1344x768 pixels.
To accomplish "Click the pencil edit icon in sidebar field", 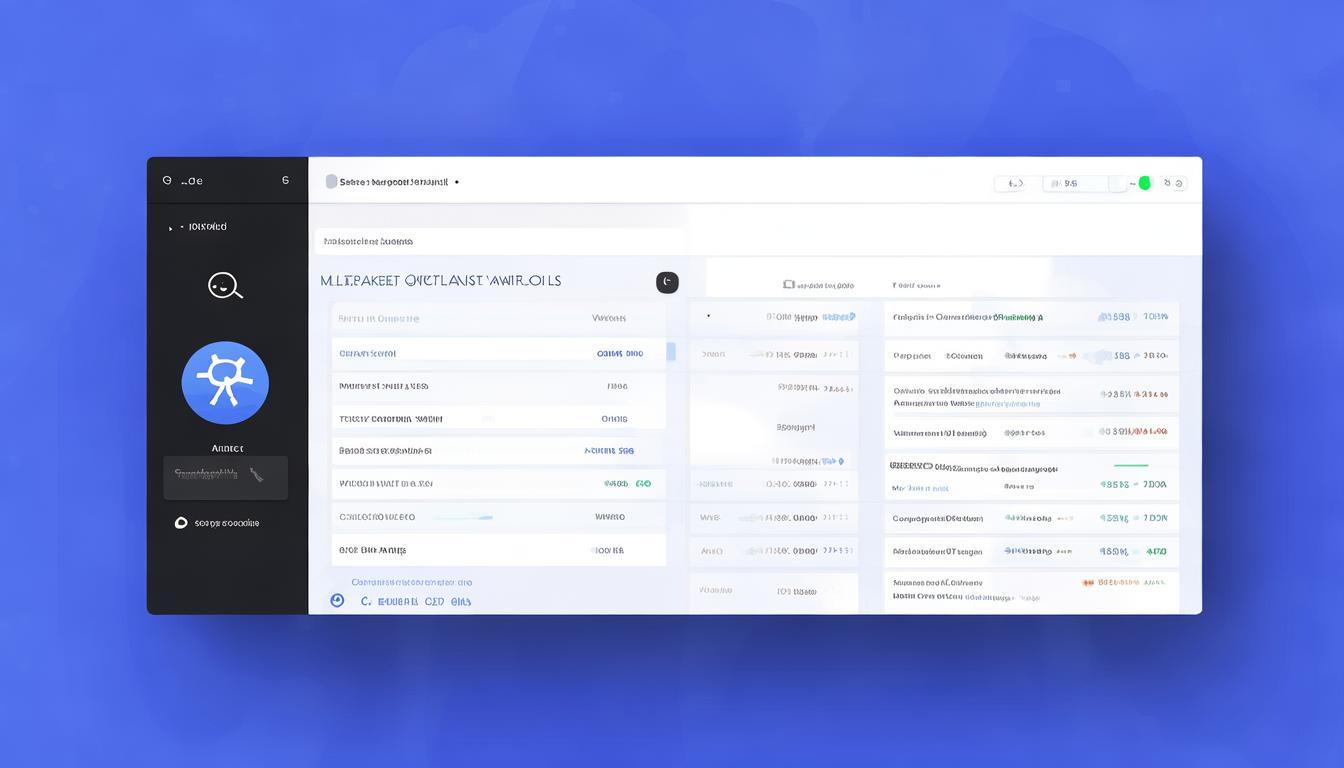I will coord(257,475).
